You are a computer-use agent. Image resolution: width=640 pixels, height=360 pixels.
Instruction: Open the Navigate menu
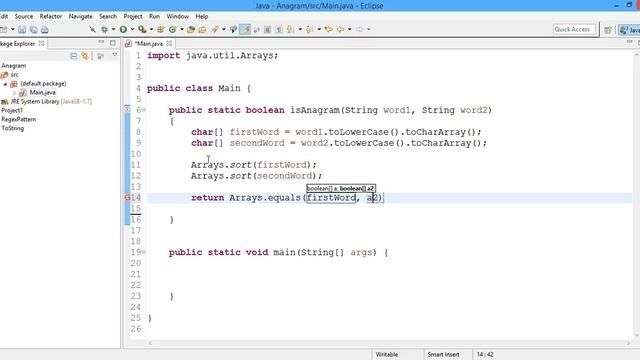80,16
